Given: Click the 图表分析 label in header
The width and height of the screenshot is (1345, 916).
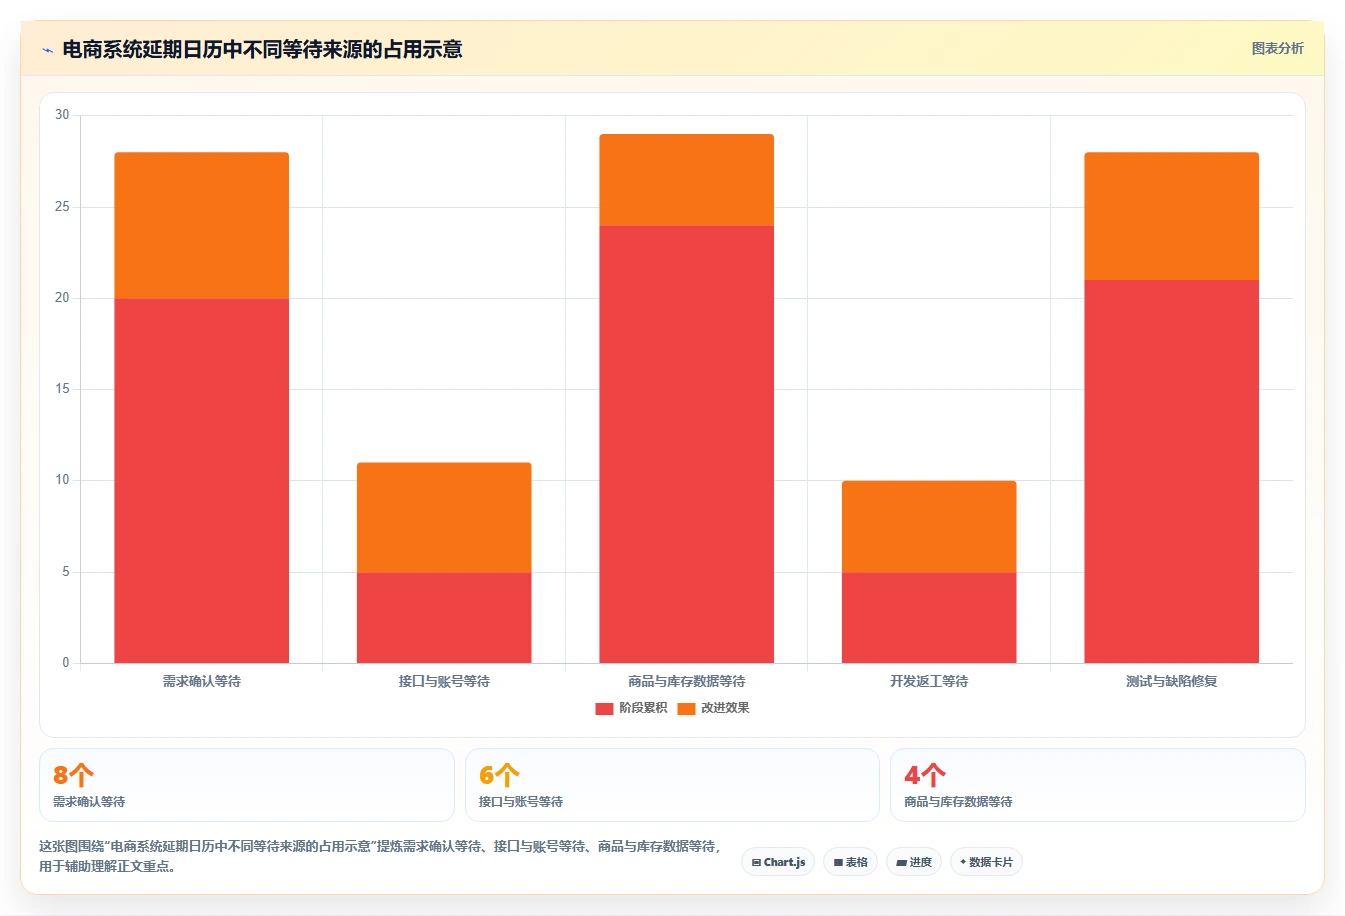Looking at the screenshot, I should [1277, 48].
